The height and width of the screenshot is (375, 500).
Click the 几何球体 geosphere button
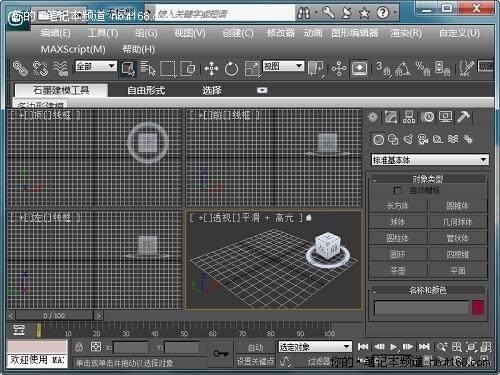(458, 222)
